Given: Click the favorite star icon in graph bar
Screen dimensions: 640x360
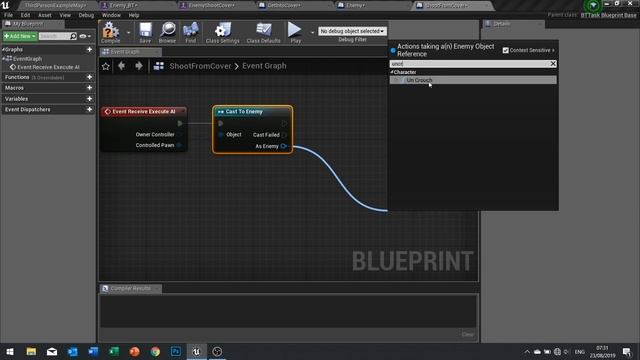Looking at the screenshot, I should click(x=106, y=66).
